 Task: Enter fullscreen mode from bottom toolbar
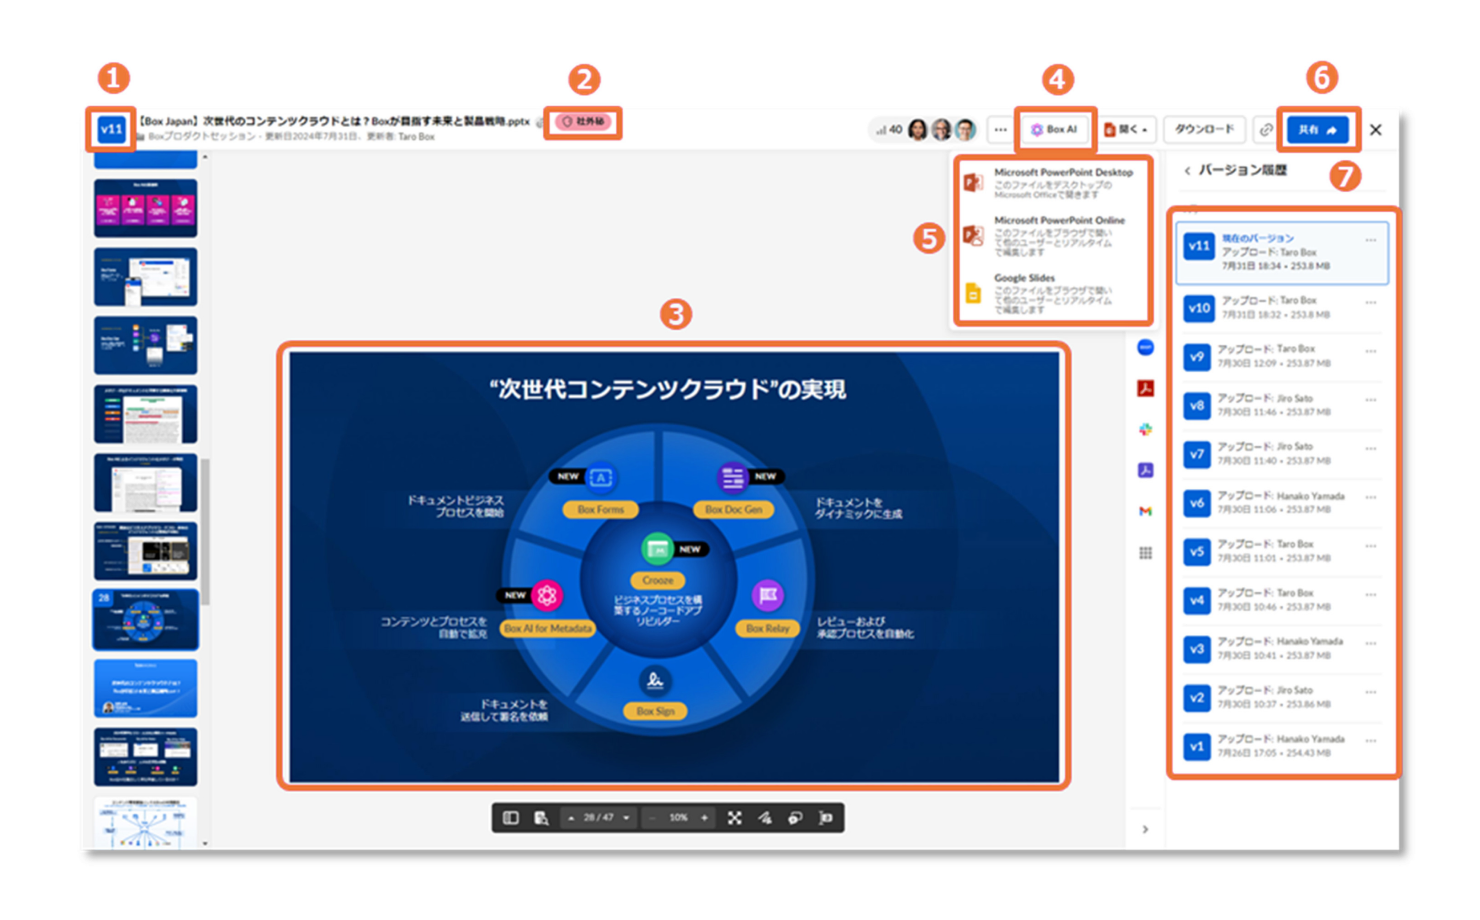(x=735, y=818)
